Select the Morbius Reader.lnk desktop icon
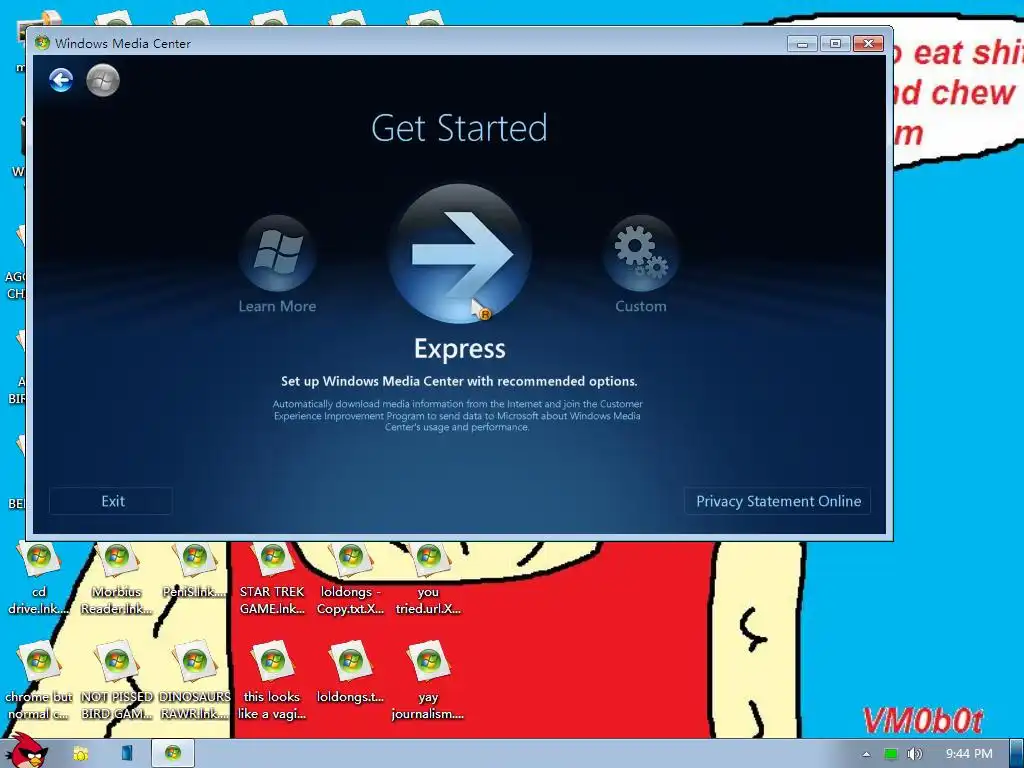Screen dimensions: 1024x768 pyautogui.click(x=116, y=580)
